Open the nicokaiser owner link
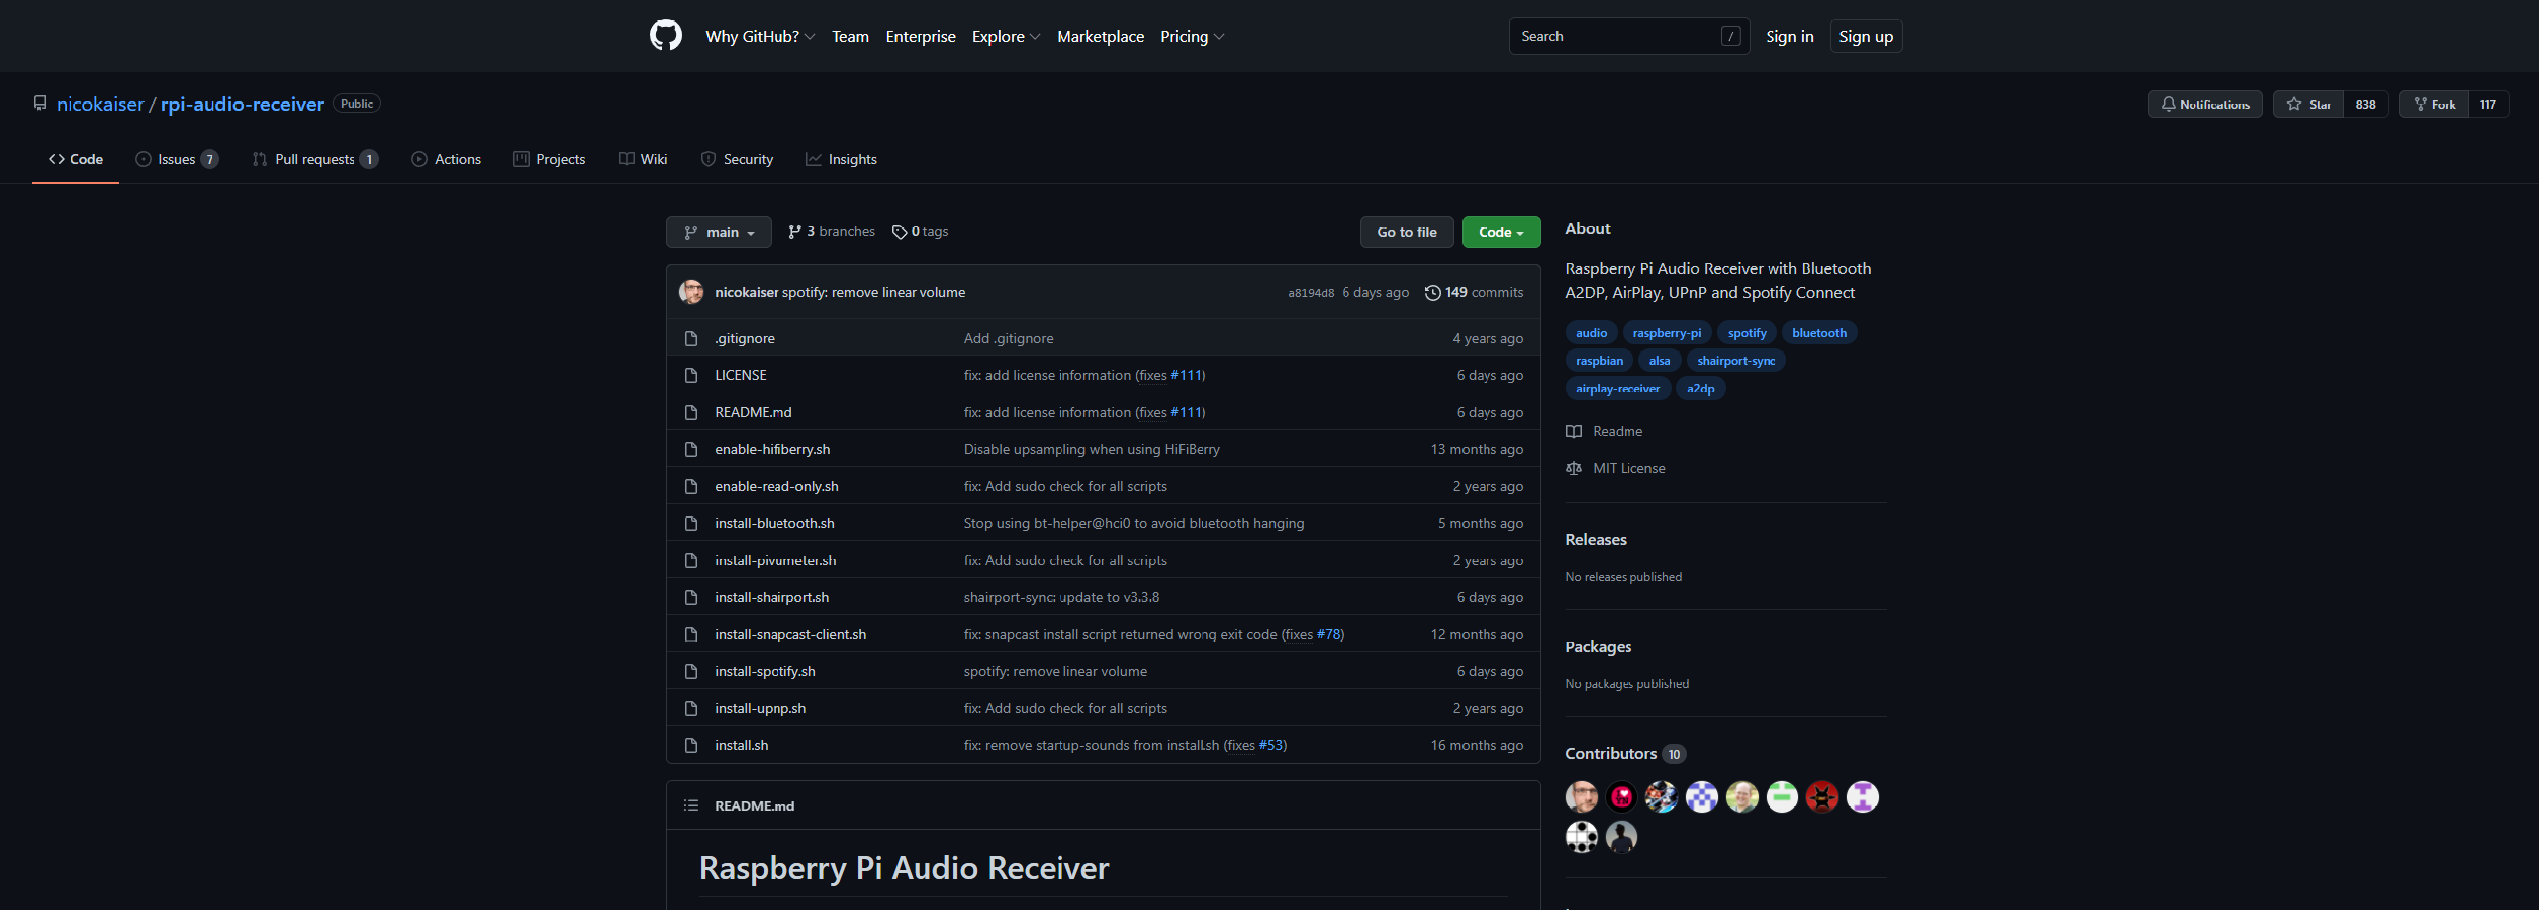Viewport: 2539px width, 910px height. 100,104
